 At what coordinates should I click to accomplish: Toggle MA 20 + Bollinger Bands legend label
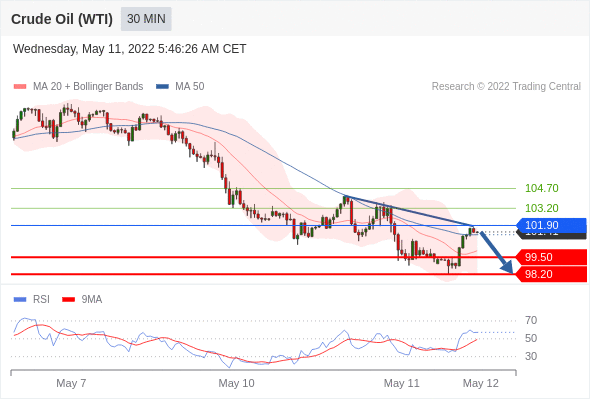88,87
